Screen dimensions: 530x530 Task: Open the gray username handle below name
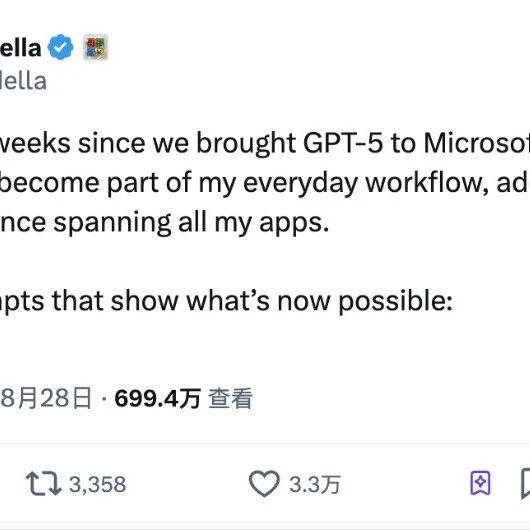(23, 81)
